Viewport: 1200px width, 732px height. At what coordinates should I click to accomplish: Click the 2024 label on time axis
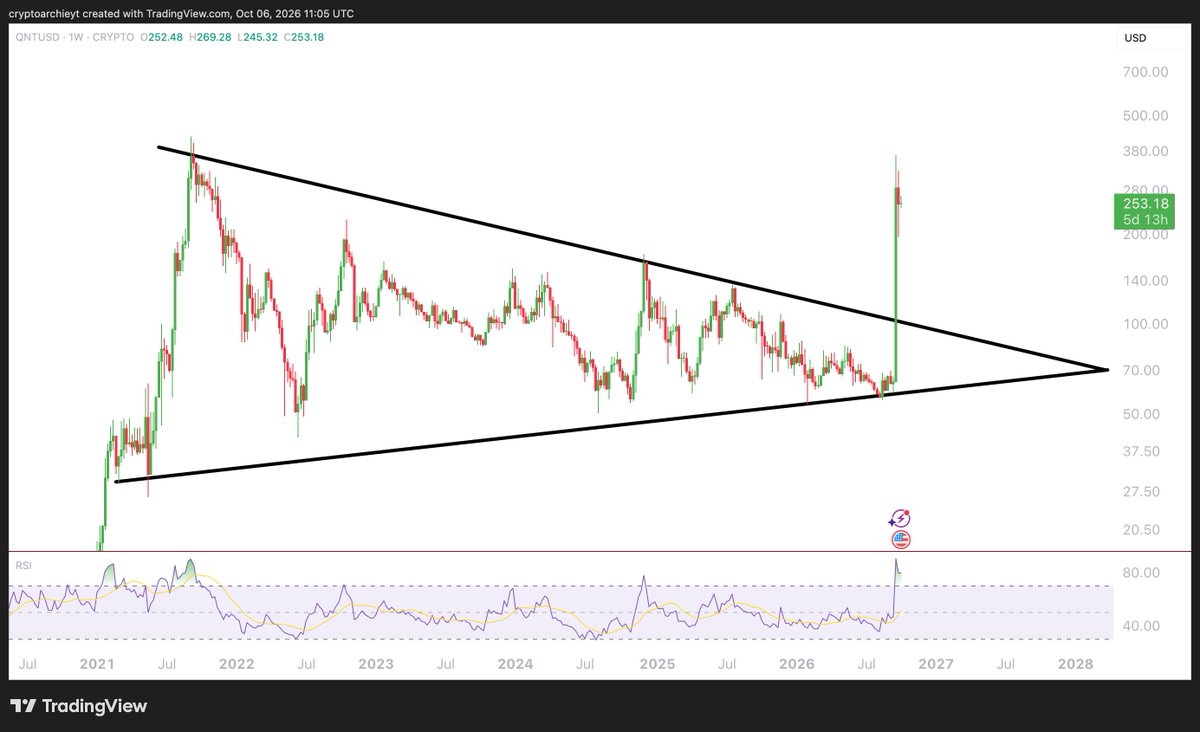tap(516, 664)
